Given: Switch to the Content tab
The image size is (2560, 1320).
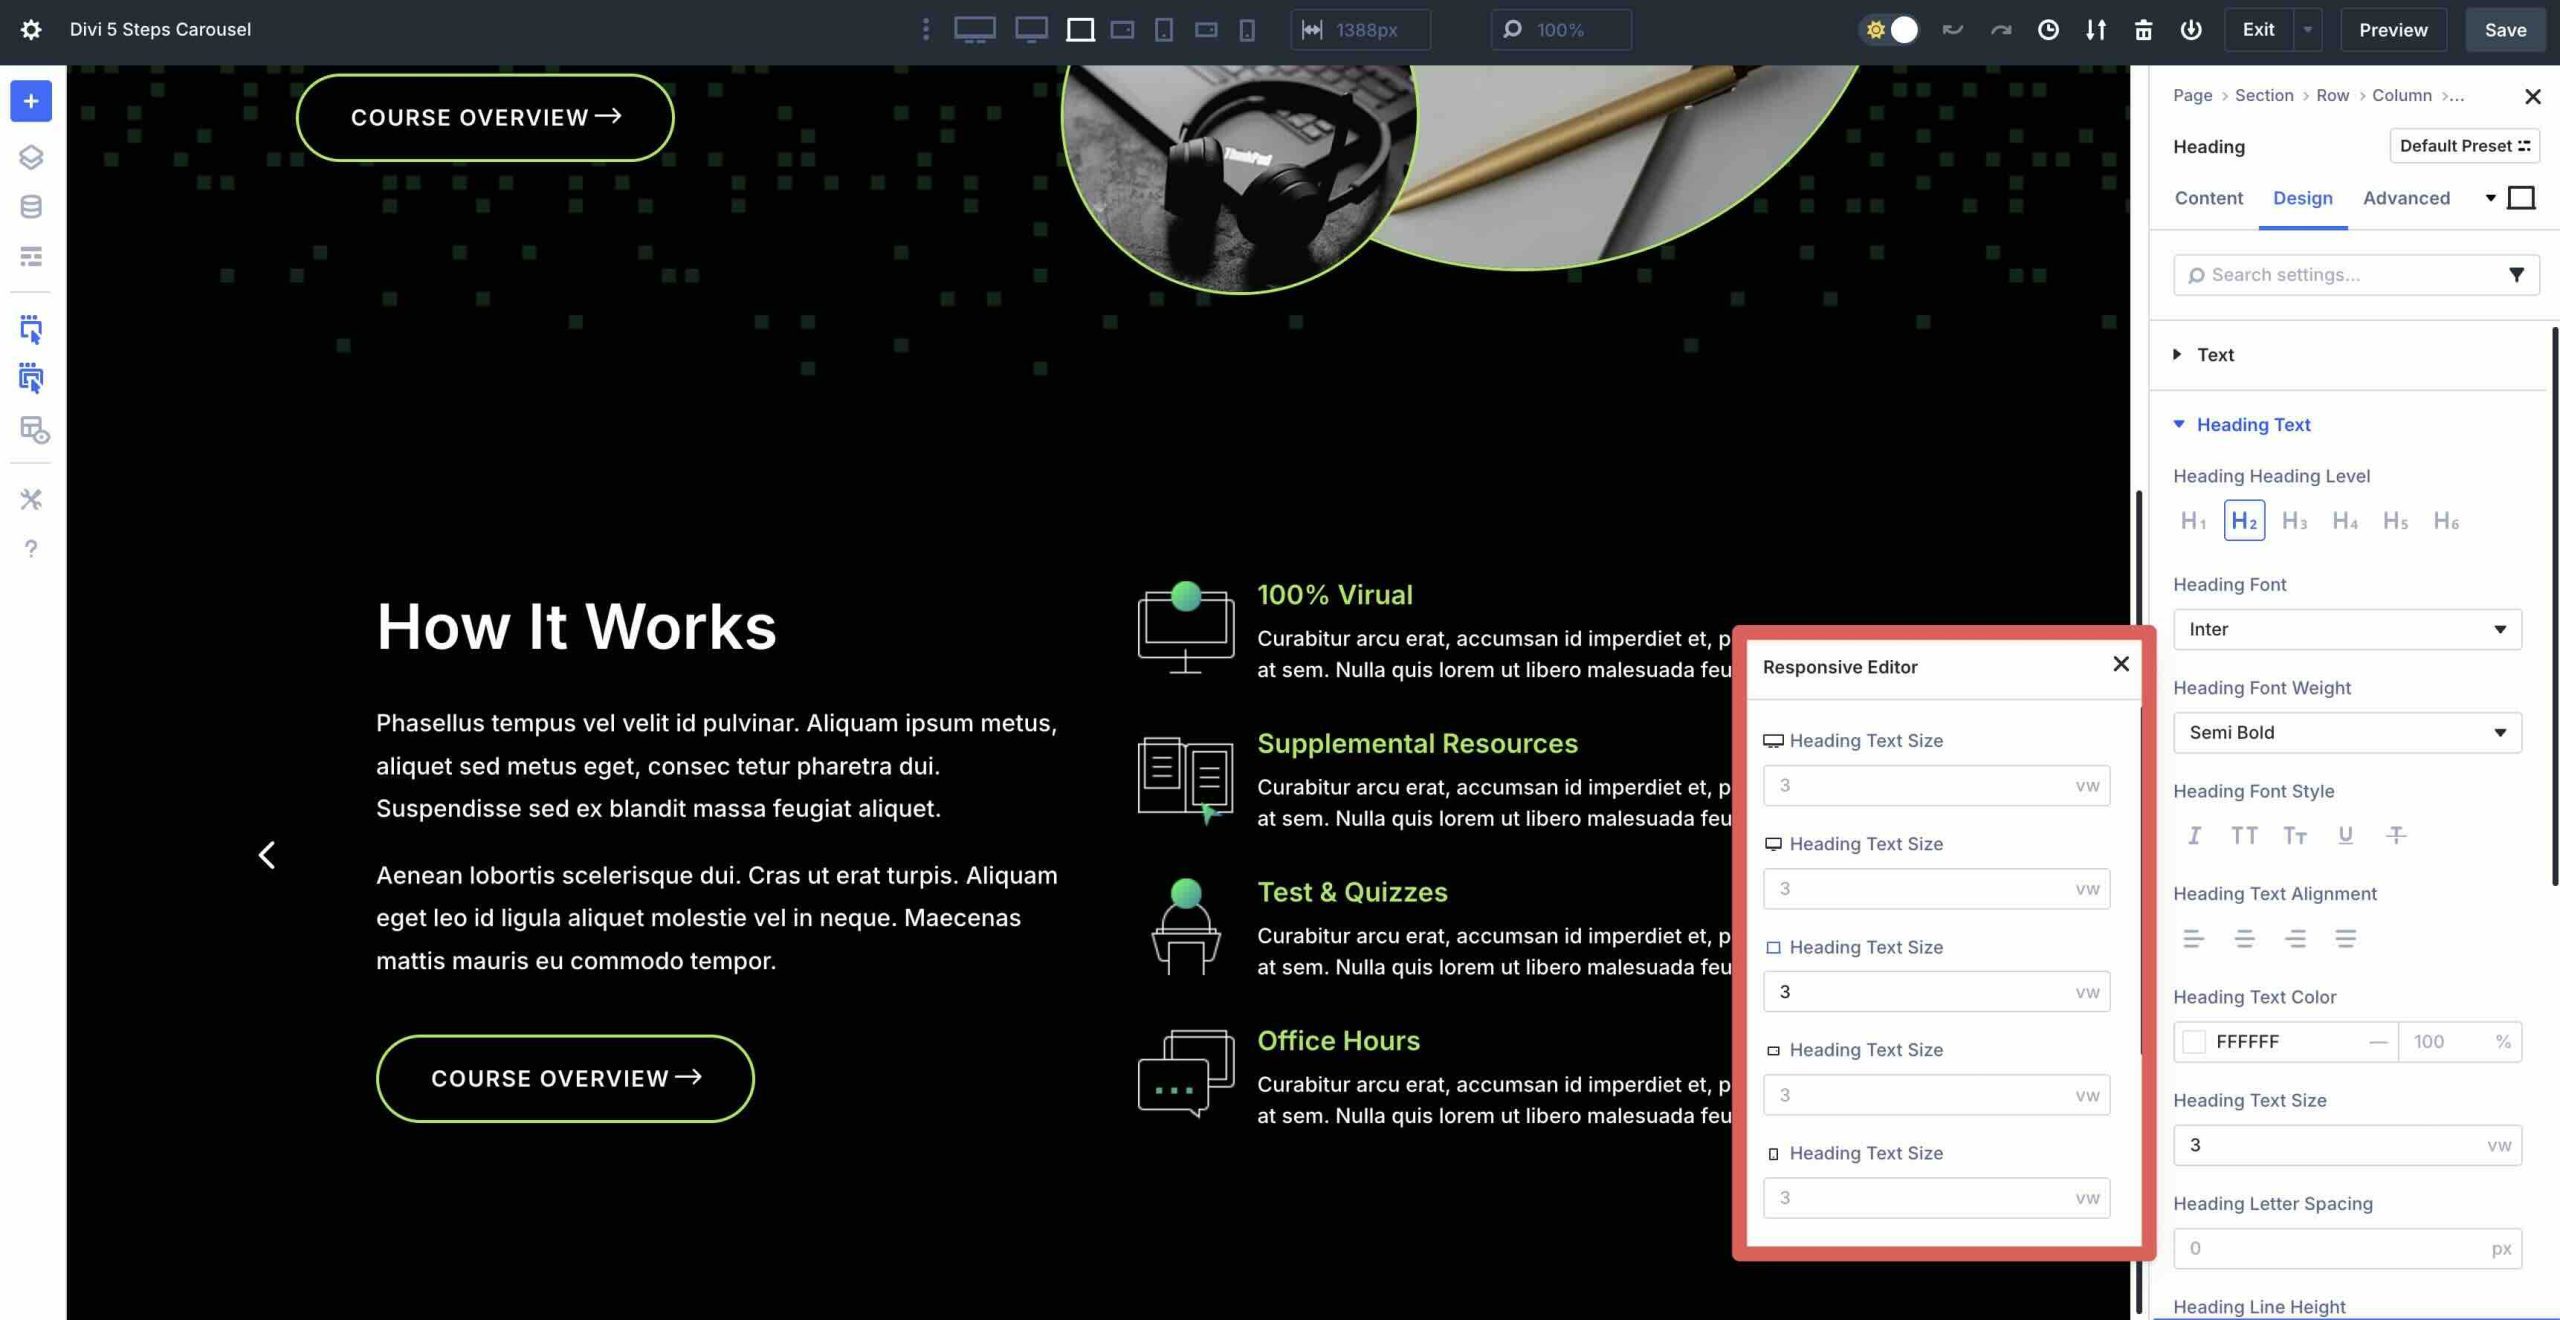Looking at the screenshot, I should (x=2208, y=198).
